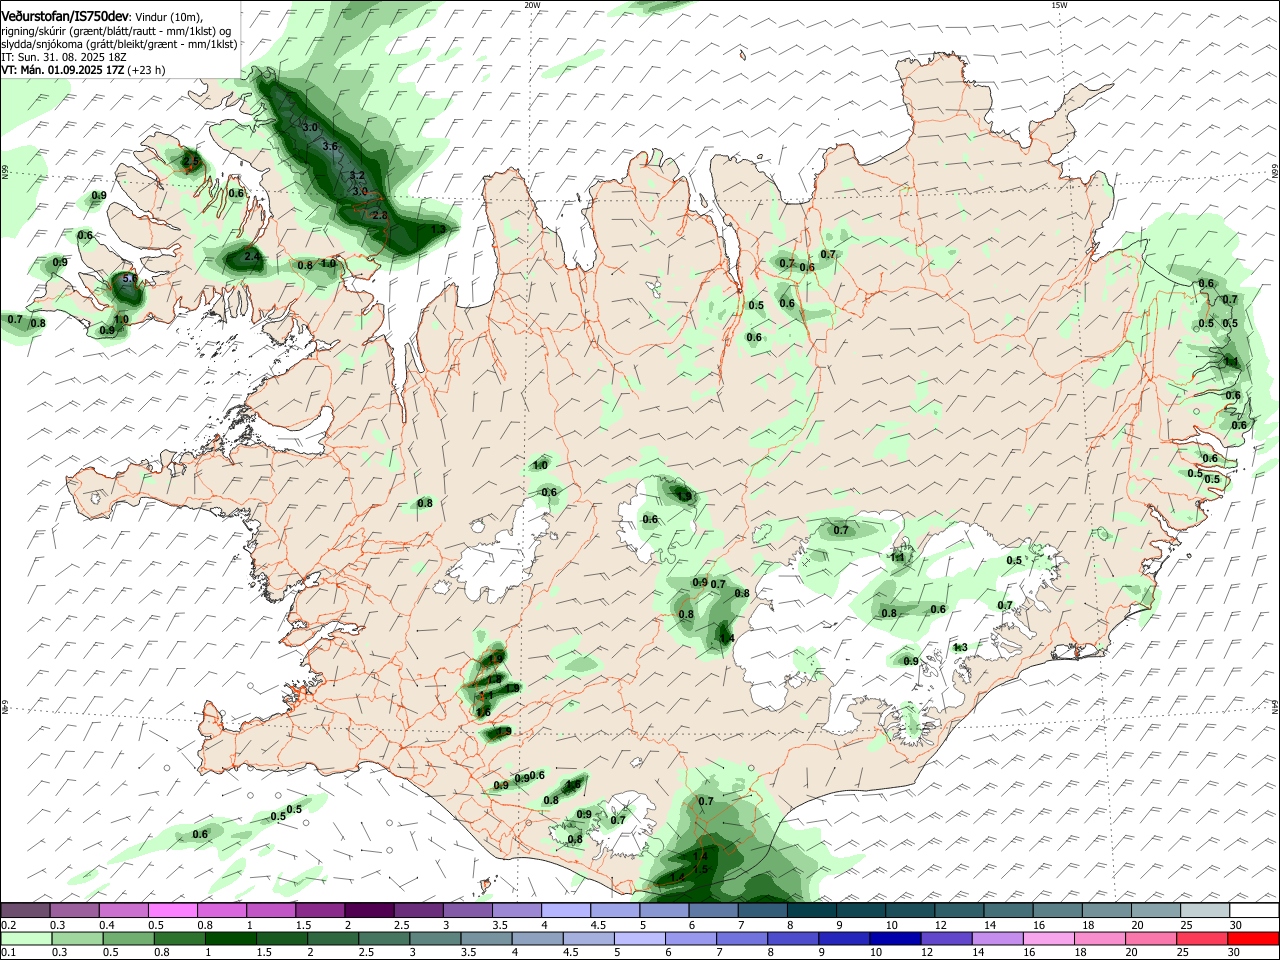Click the 15W longitude label
This screenshot has width=1280, height=960.
pyautogui.click(x=1059, y=5)
